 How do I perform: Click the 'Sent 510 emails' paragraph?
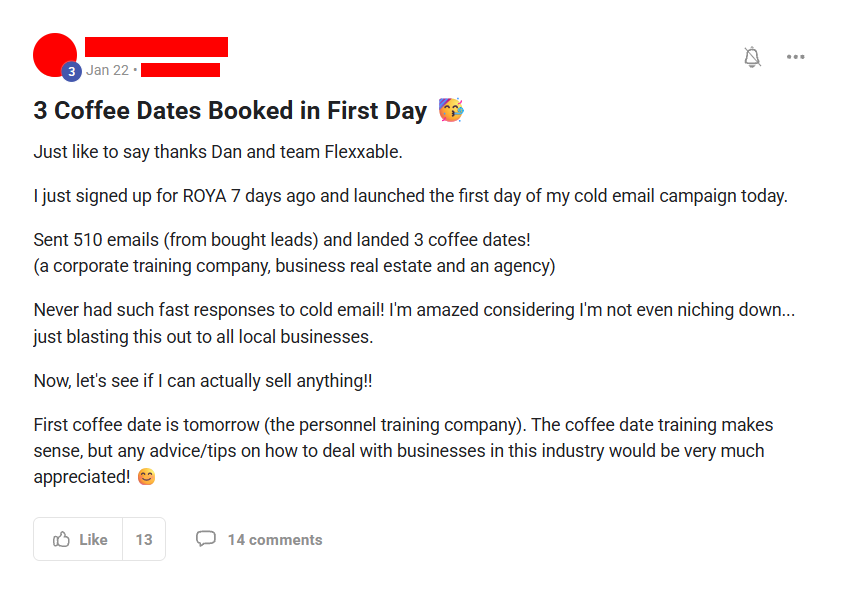point(294,253)
